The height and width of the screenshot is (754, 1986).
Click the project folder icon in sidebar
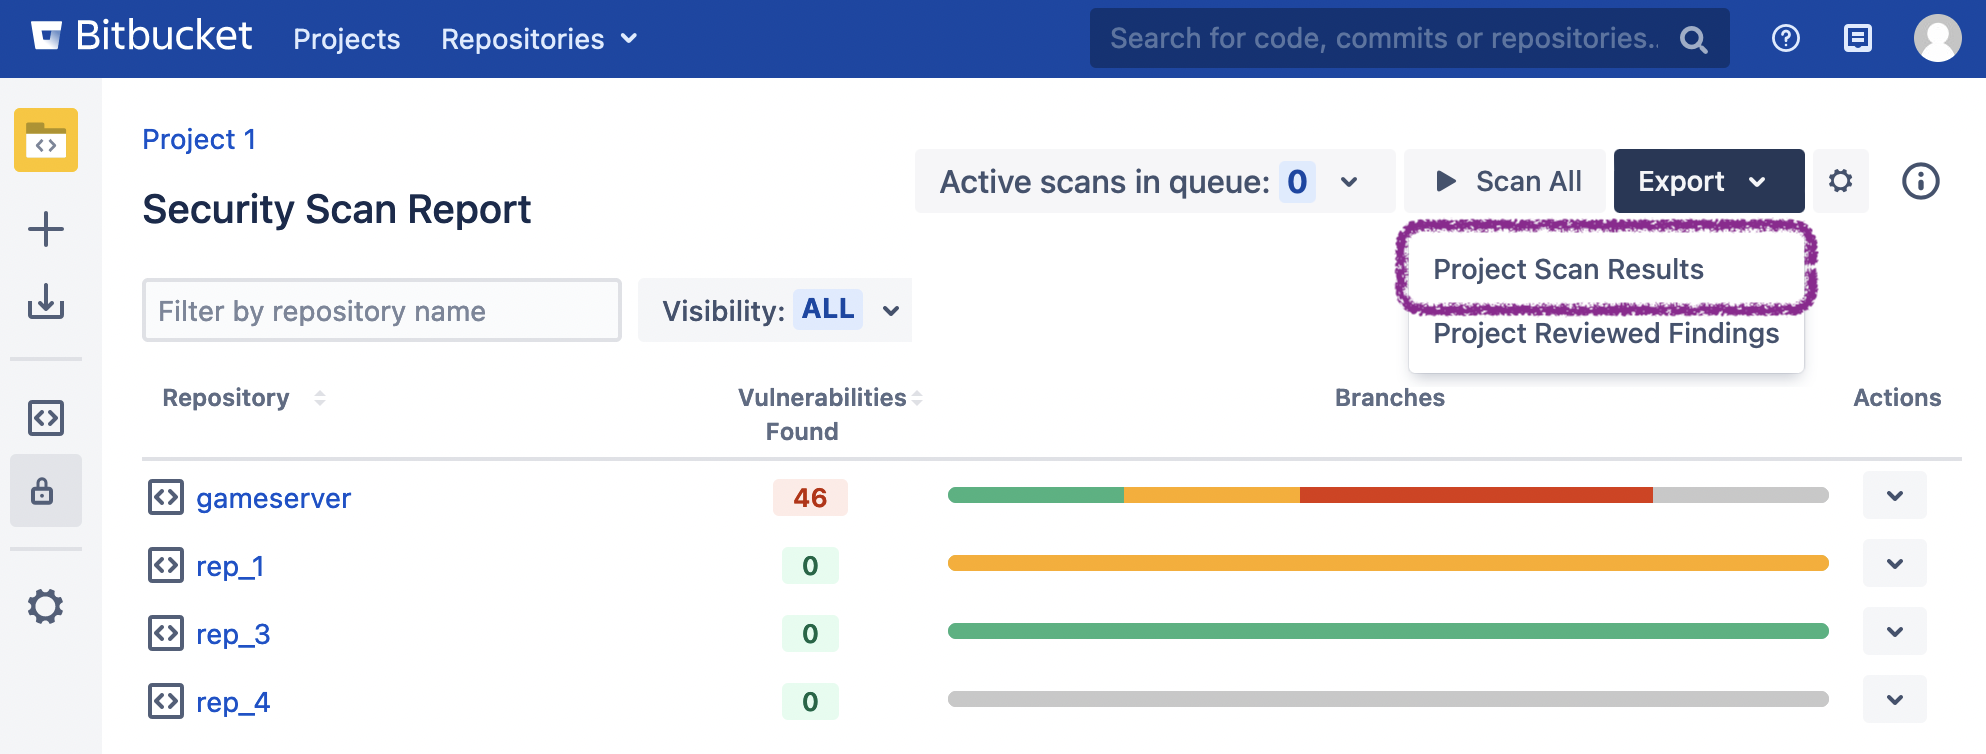(x=46, y=140)
